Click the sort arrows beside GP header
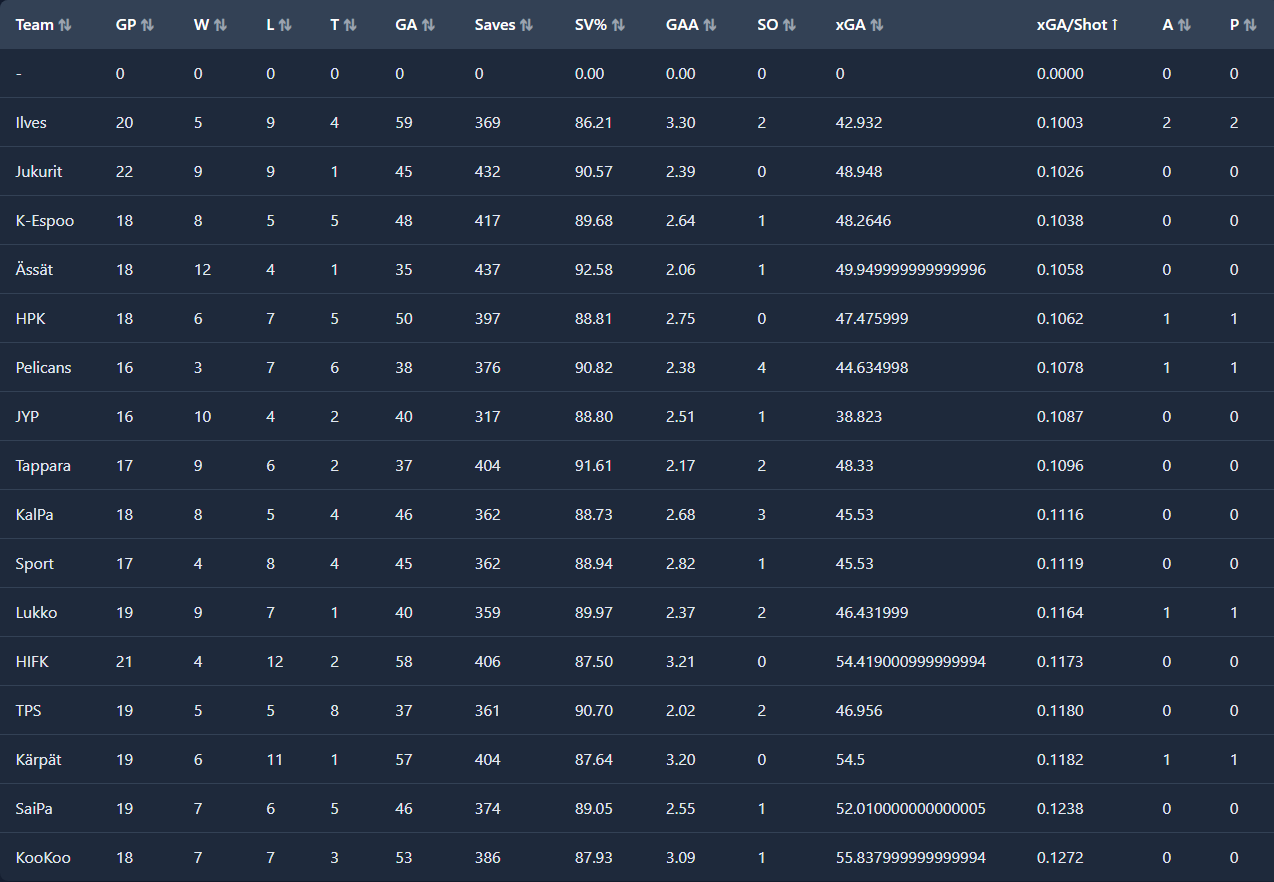1274x882 pixels. tap(147, 25)
